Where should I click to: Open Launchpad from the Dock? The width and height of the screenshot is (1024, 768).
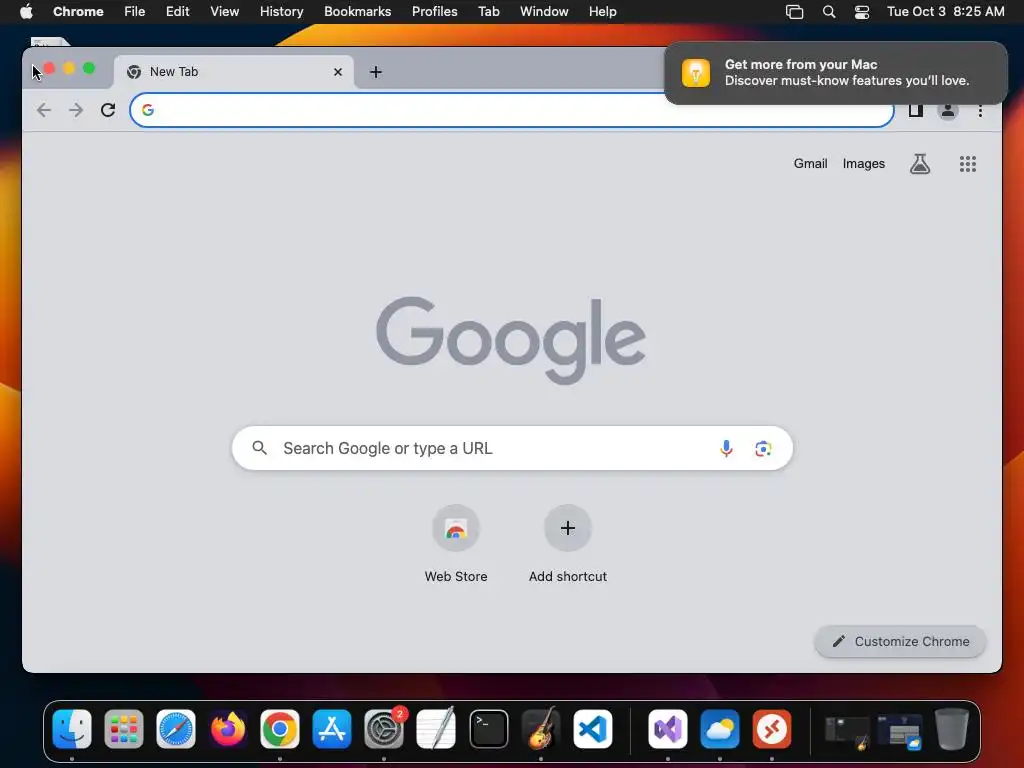[x=123, y=729]
